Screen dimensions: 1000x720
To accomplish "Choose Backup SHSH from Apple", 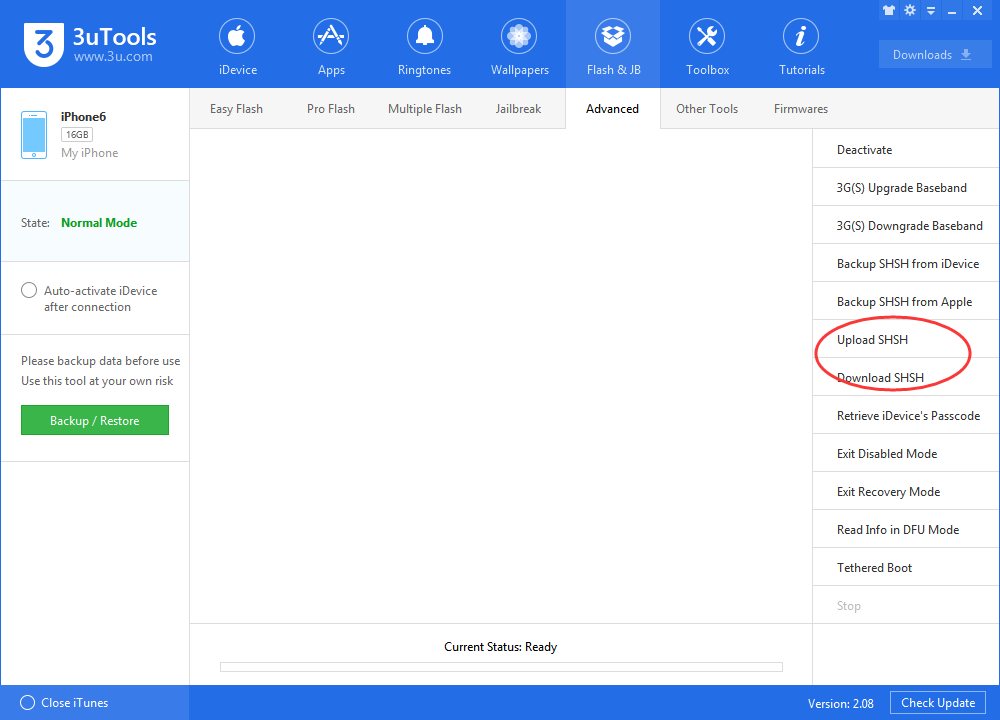I will pyautogui.click(x=906, y=301).
